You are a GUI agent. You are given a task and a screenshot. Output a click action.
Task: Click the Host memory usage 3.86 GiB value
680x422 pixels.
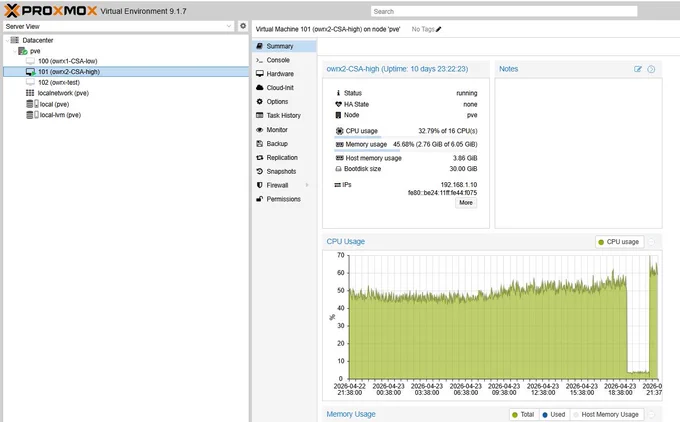click(x=465, y=158)
